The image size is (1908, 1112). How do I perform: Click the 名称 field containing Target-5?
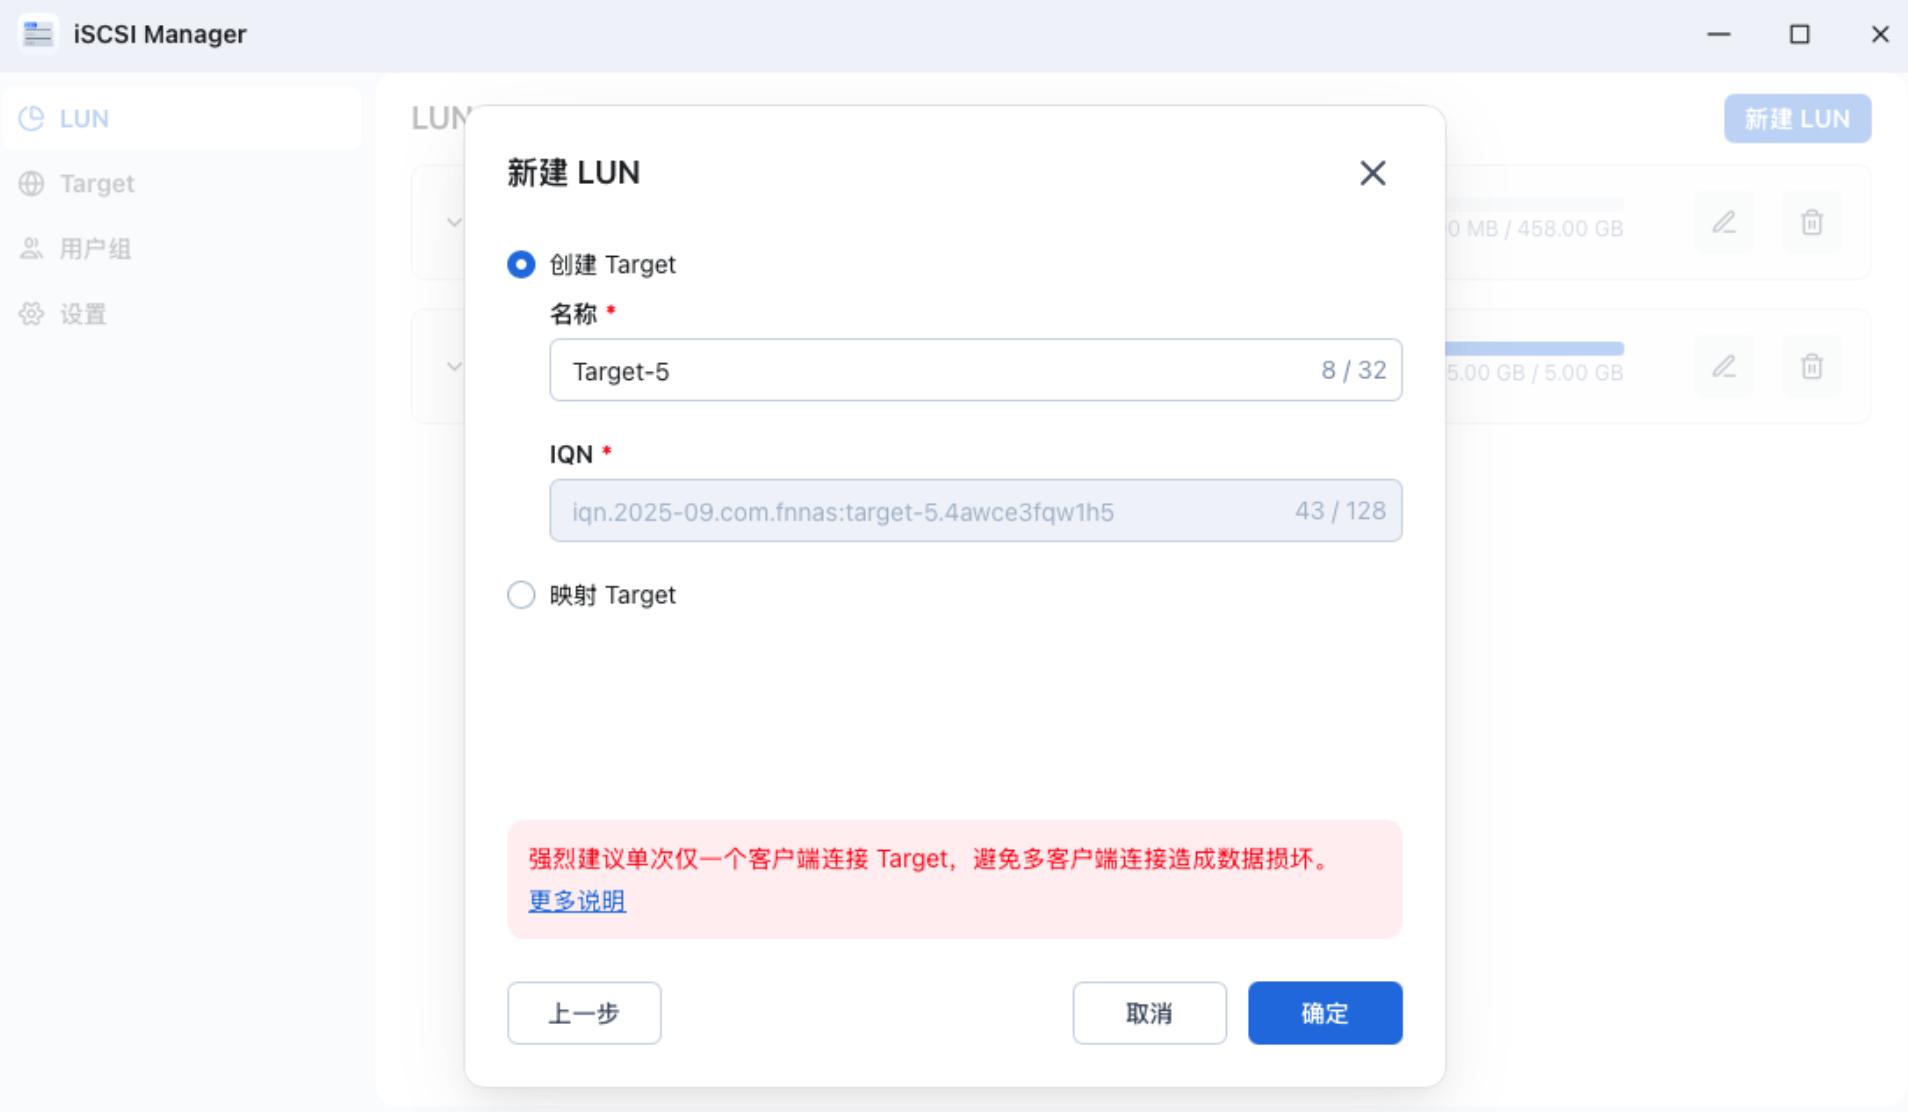click(x=975, y=370)
